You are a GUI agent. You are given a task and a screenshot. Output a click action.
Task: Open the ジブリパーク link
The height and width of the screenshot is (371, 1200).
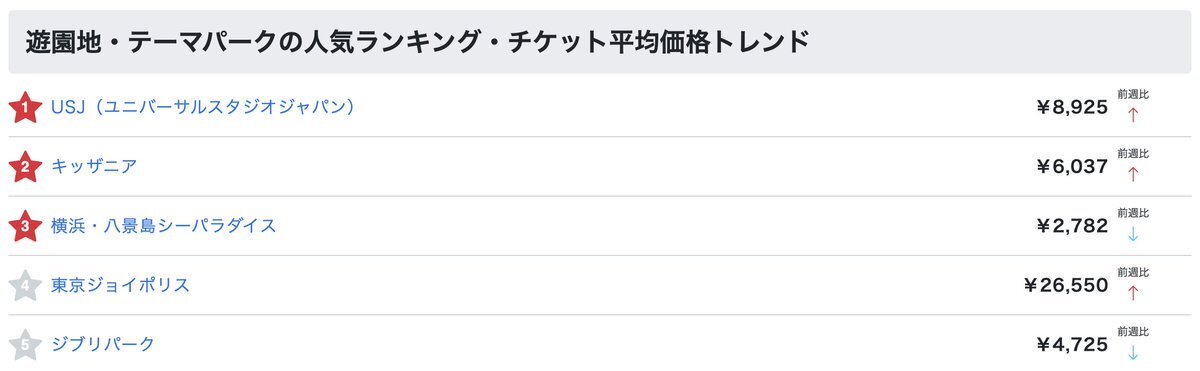point(103,345)
